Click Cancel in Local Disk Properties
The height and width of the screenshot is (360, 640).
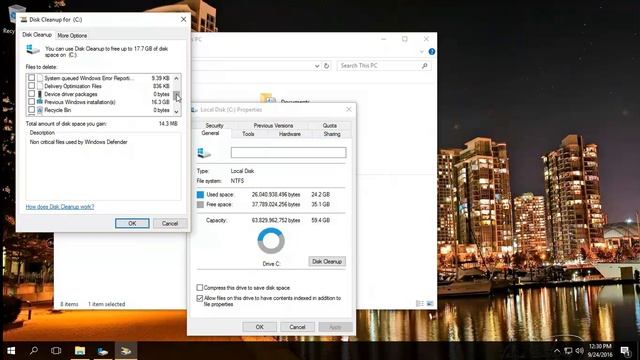tap(297, 327)
